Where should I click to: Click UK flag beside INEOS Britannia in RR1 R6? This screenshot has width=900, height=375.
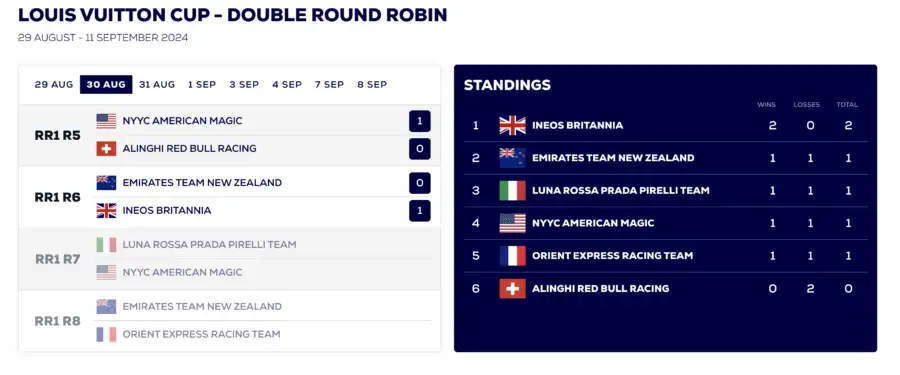(x=106, y=211)
